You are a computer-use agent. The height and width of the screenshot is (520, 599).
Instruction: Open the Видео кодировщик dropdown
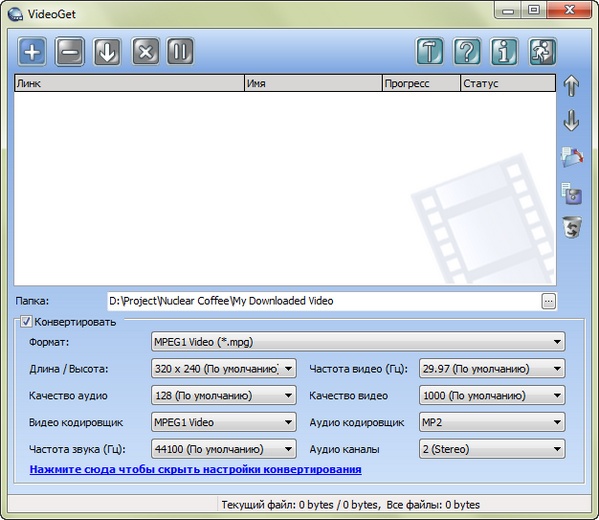click(x=223, y=422)
